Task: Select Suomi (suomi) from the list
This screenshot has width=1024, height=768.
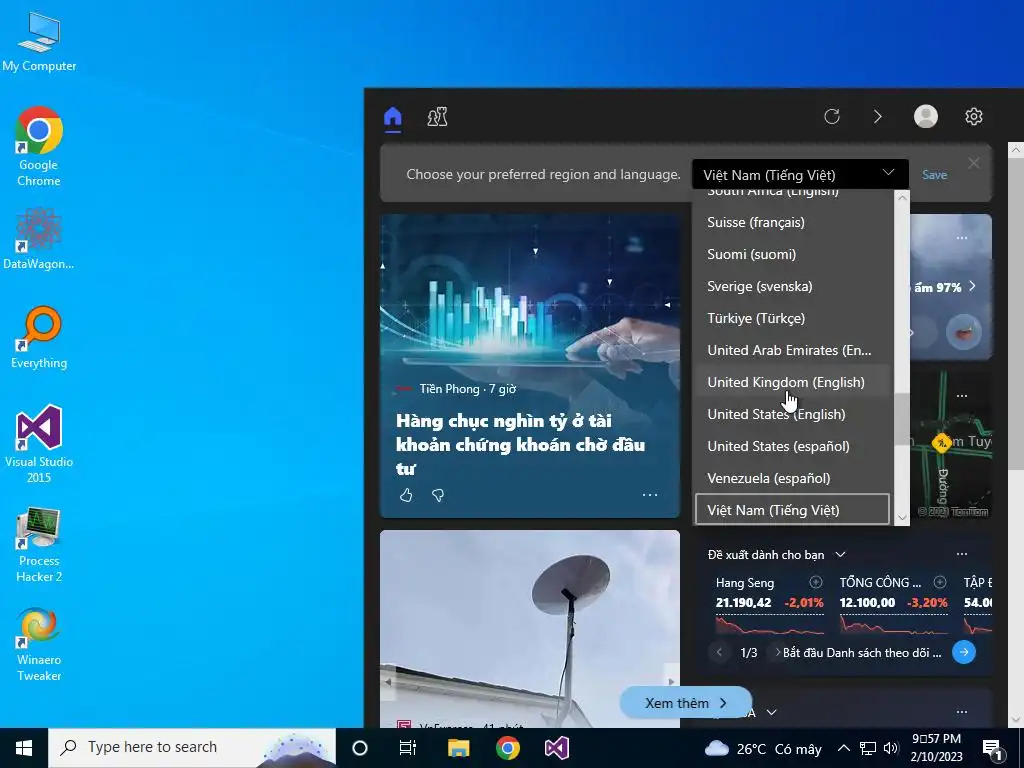Action: (x=792, y=254)
